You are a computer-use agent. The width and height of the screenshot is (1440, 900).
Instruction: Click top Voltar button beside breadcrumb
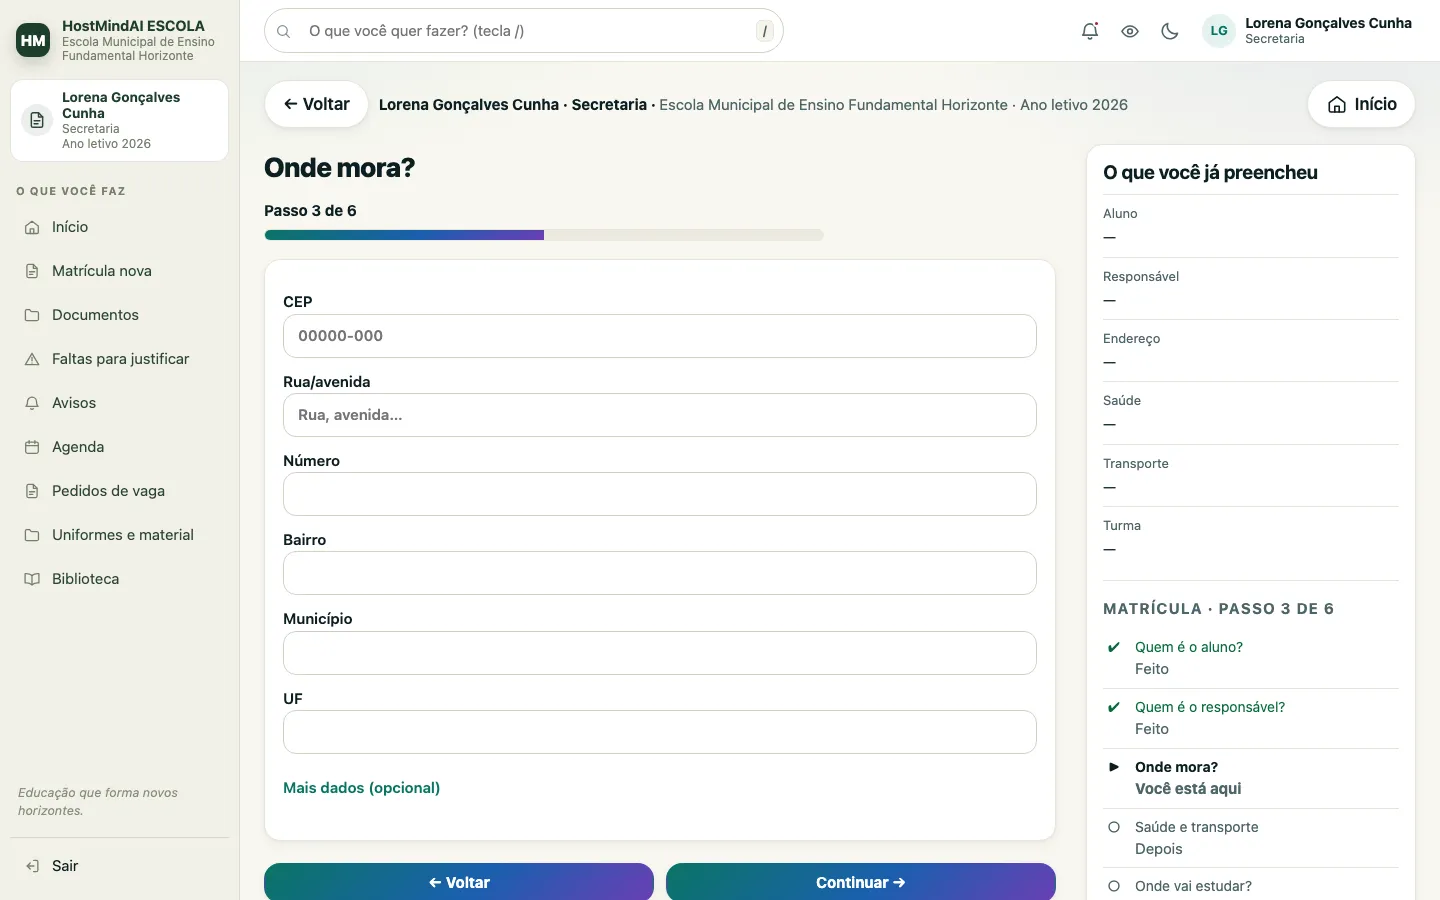(x=316, y=104)
